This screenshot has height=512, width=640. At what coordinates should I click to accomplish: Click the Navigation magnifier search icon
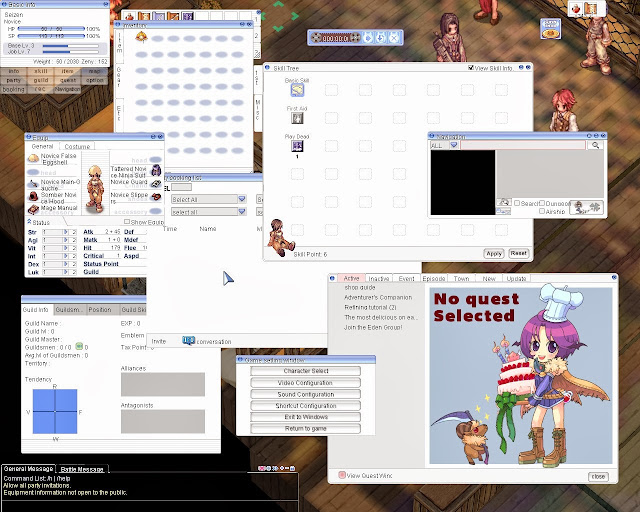tap(596, 145)
